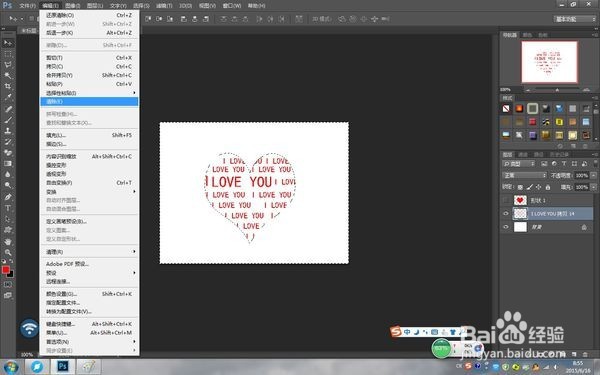Select the Lasso tool
The image size is (600, 375).
click(x=8, y=65)
